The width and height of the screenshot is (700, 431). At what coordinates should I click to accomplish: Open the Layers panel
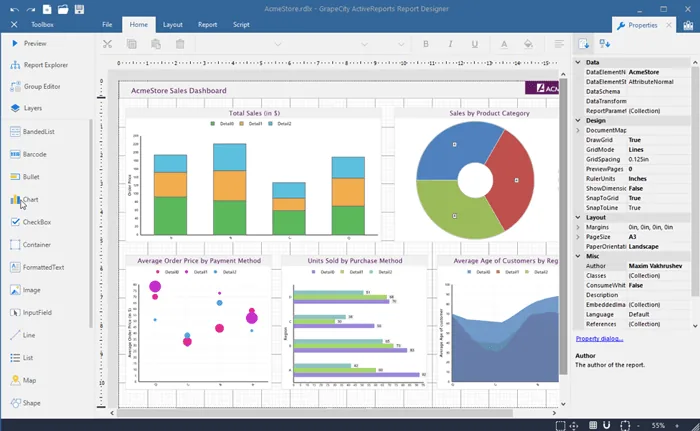(26, 108)
